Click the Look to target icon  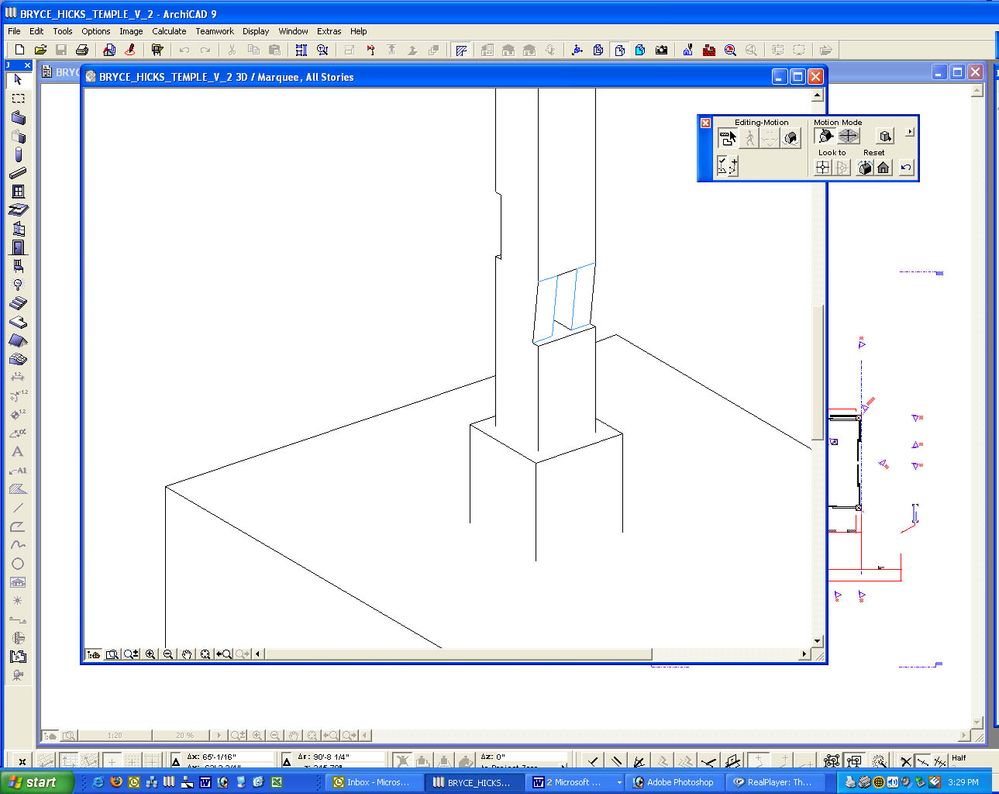(823, 168)
